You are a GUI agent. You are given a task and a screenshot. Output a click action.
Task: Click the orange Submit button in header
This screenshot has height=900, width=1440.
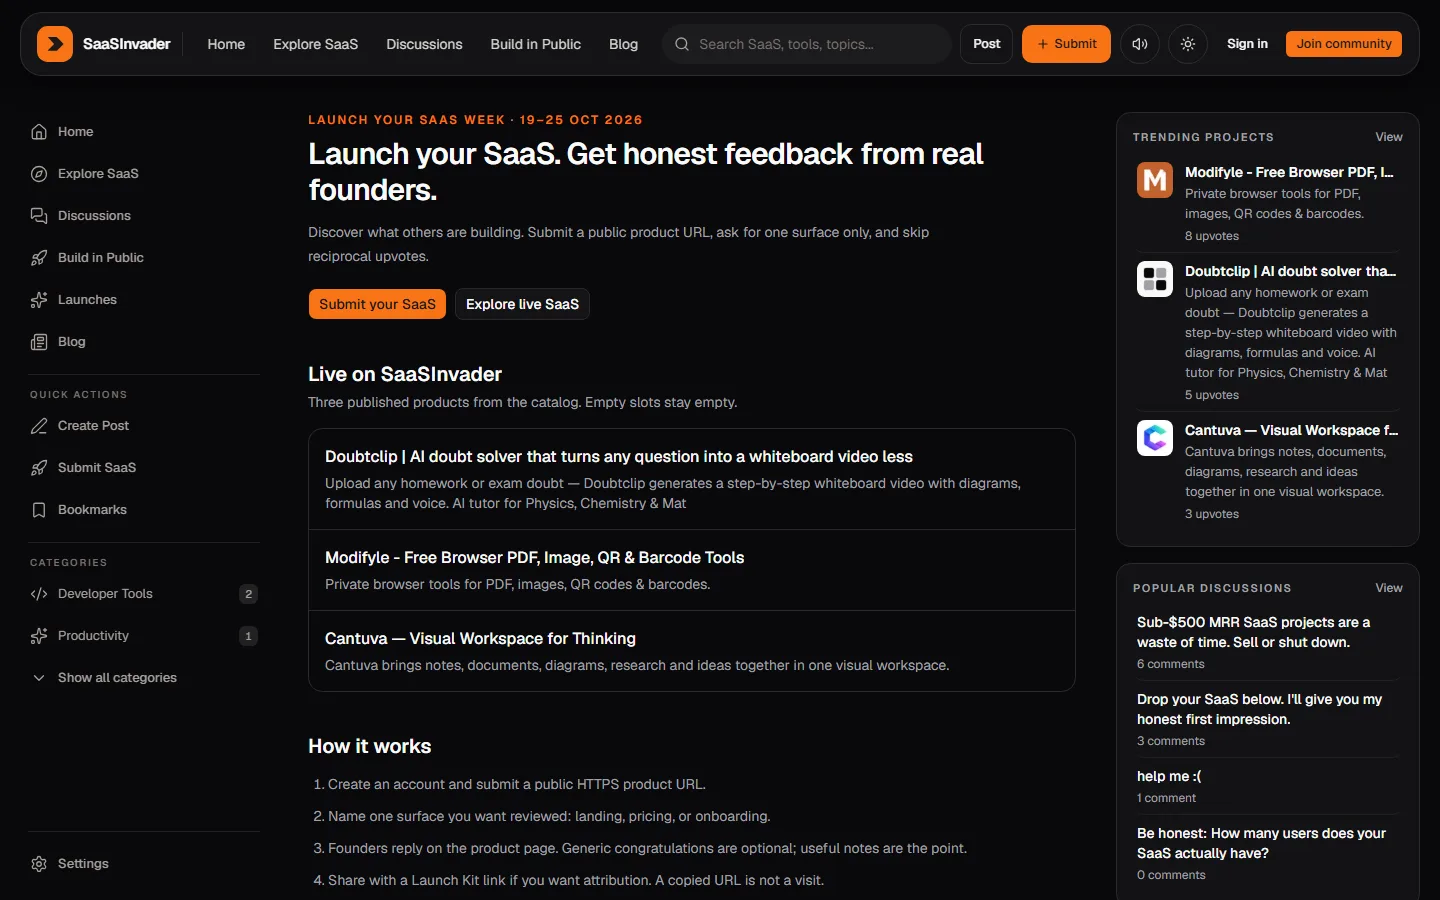(x=1066, y=44)
